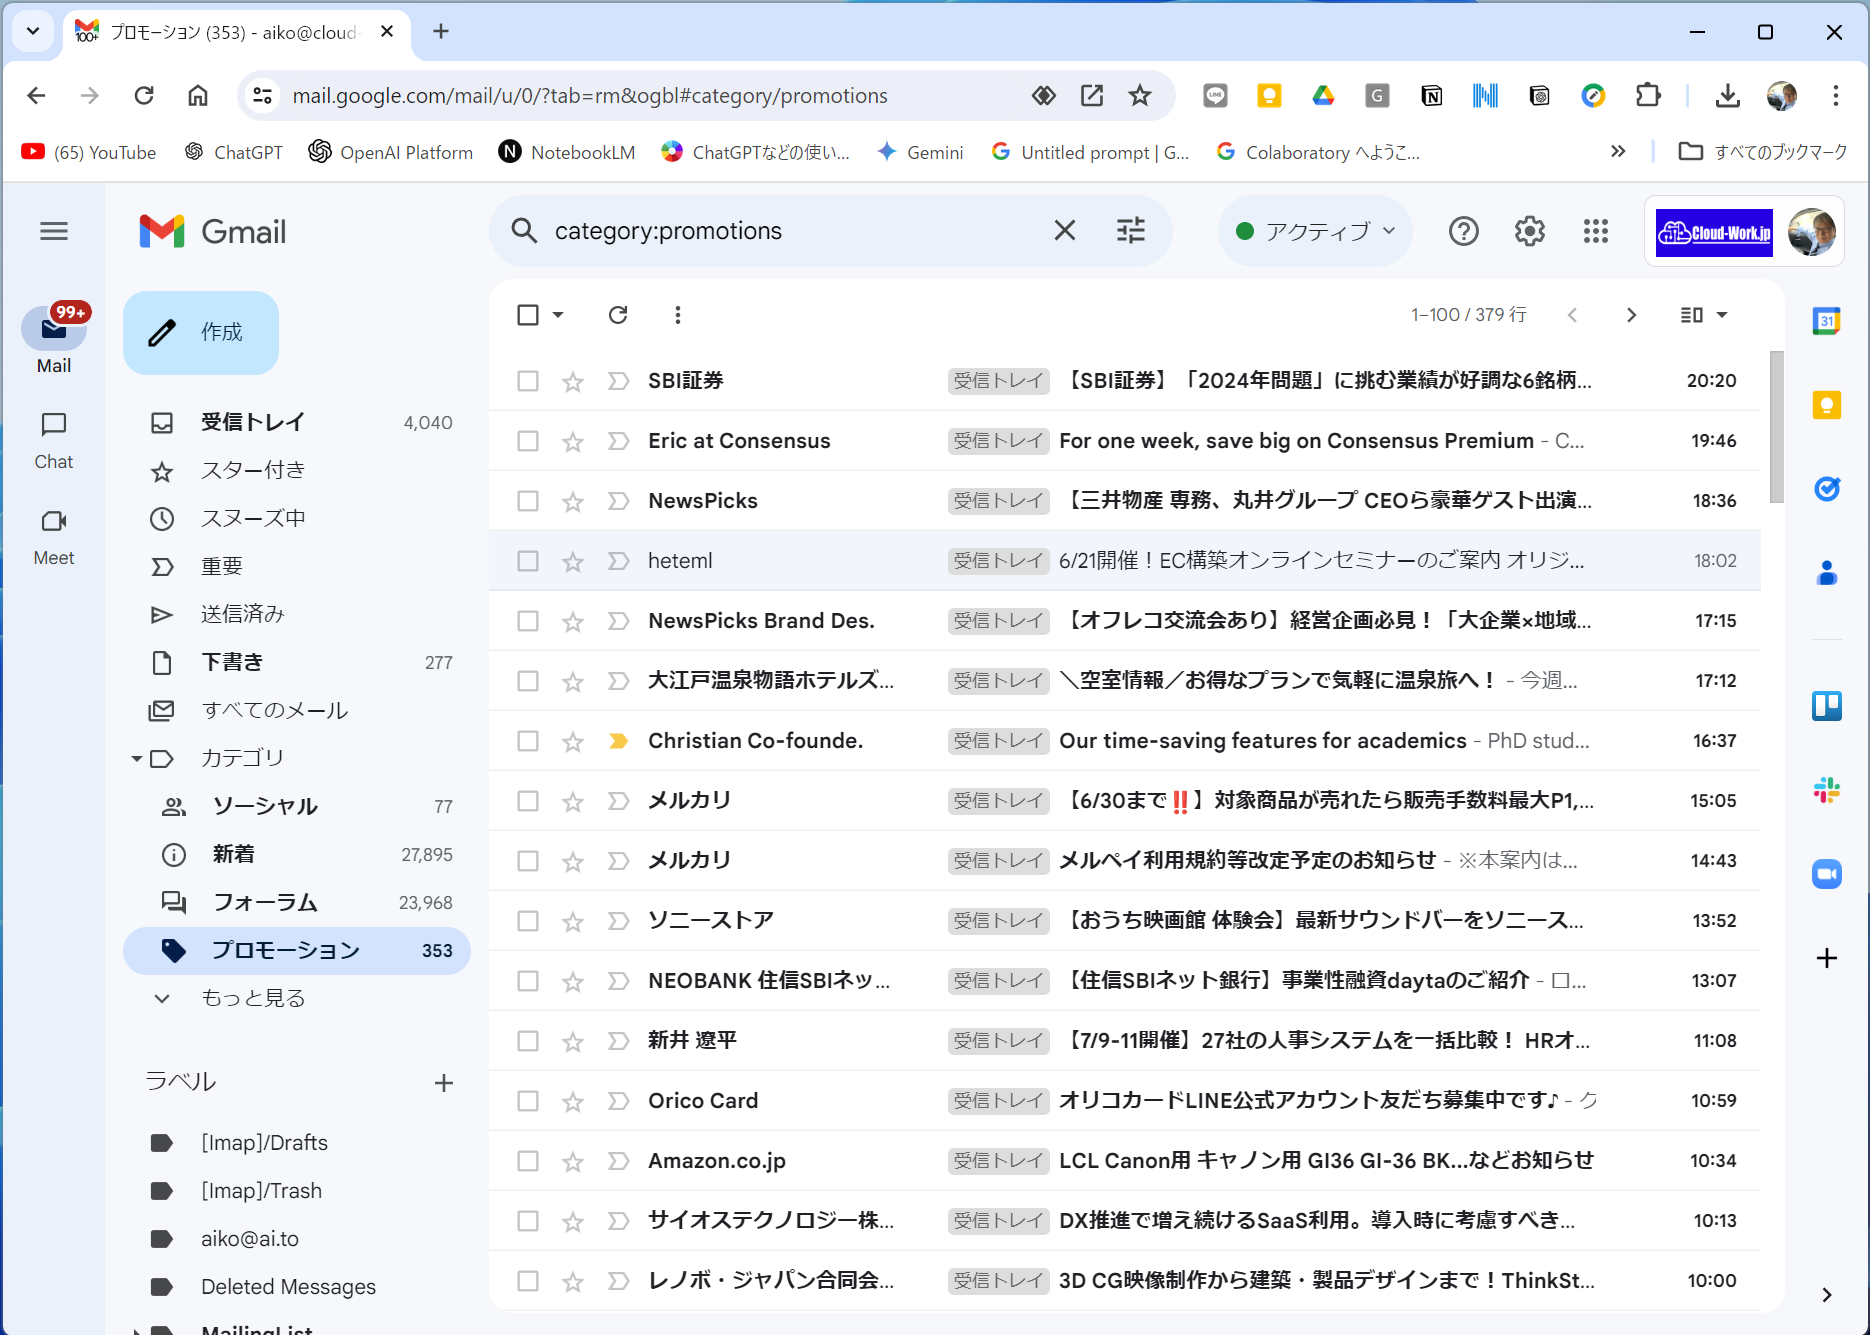
Task: Star the SBI証券 email
Action: coord(572,382)
